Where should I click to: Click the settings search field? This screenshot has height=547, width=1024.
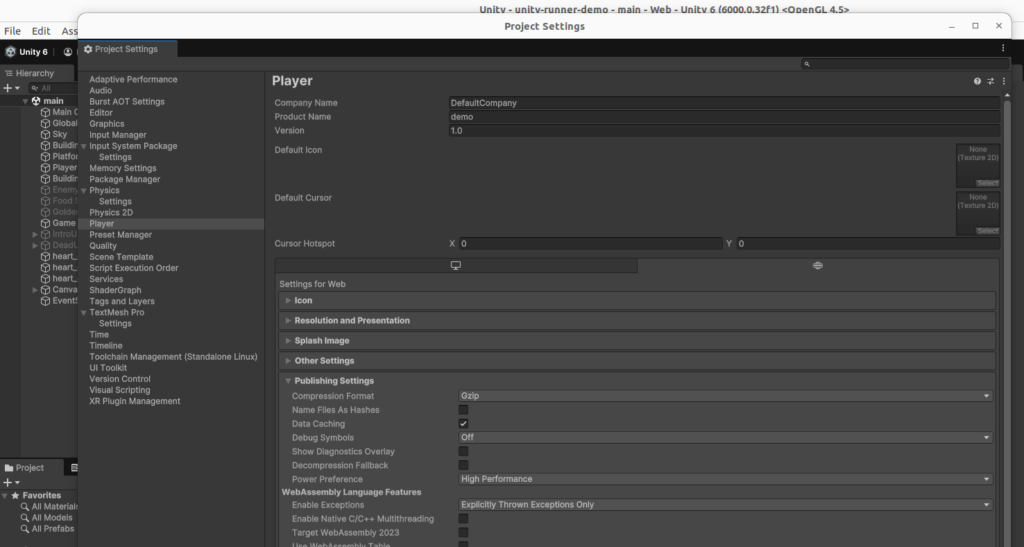[x=904, y=64]
